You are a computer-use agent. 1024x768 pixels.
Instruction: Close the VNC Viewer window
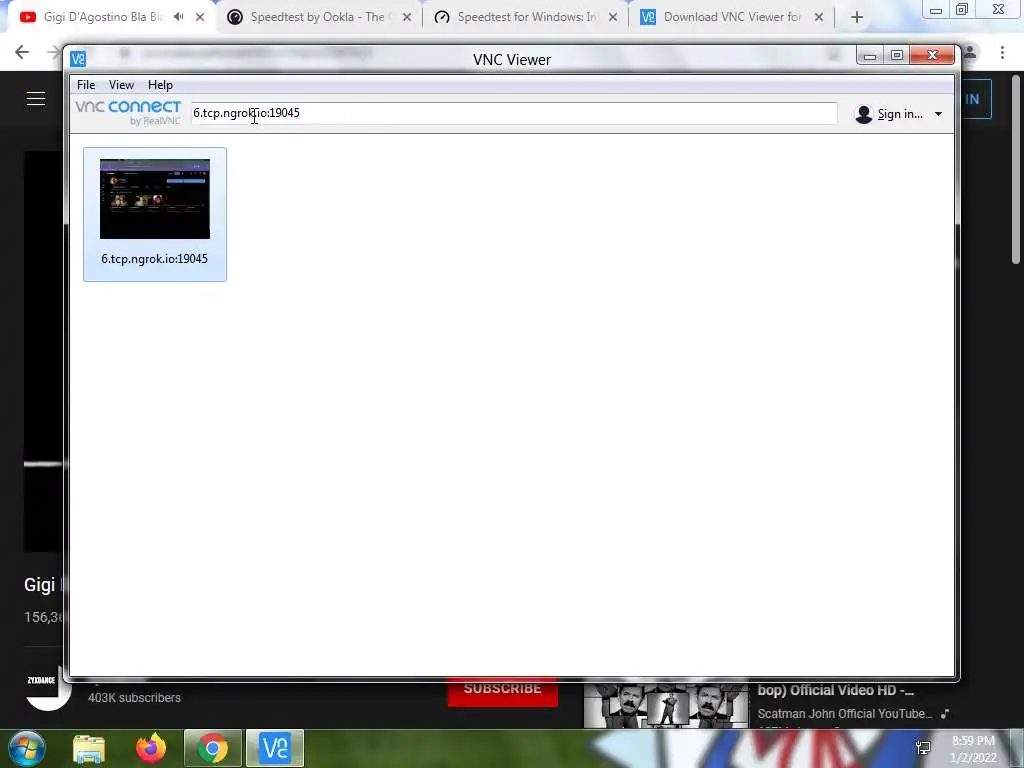pyautogui.click(x=933, y=56)
